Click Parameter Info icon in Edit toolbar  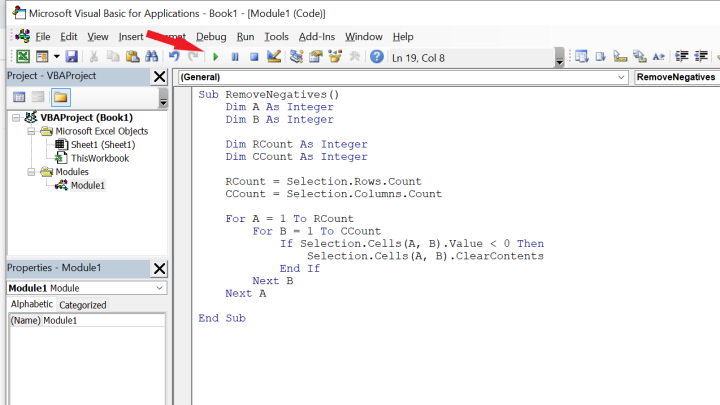pos(640,56)
